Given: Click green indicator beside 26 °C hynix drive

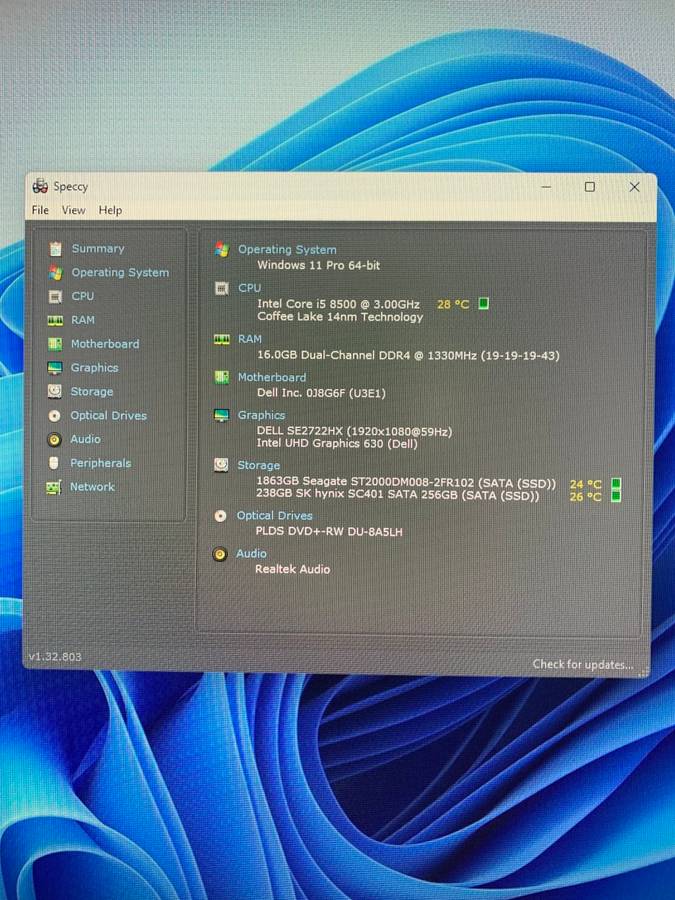Looking at the screenshot, I should point(616,495).
